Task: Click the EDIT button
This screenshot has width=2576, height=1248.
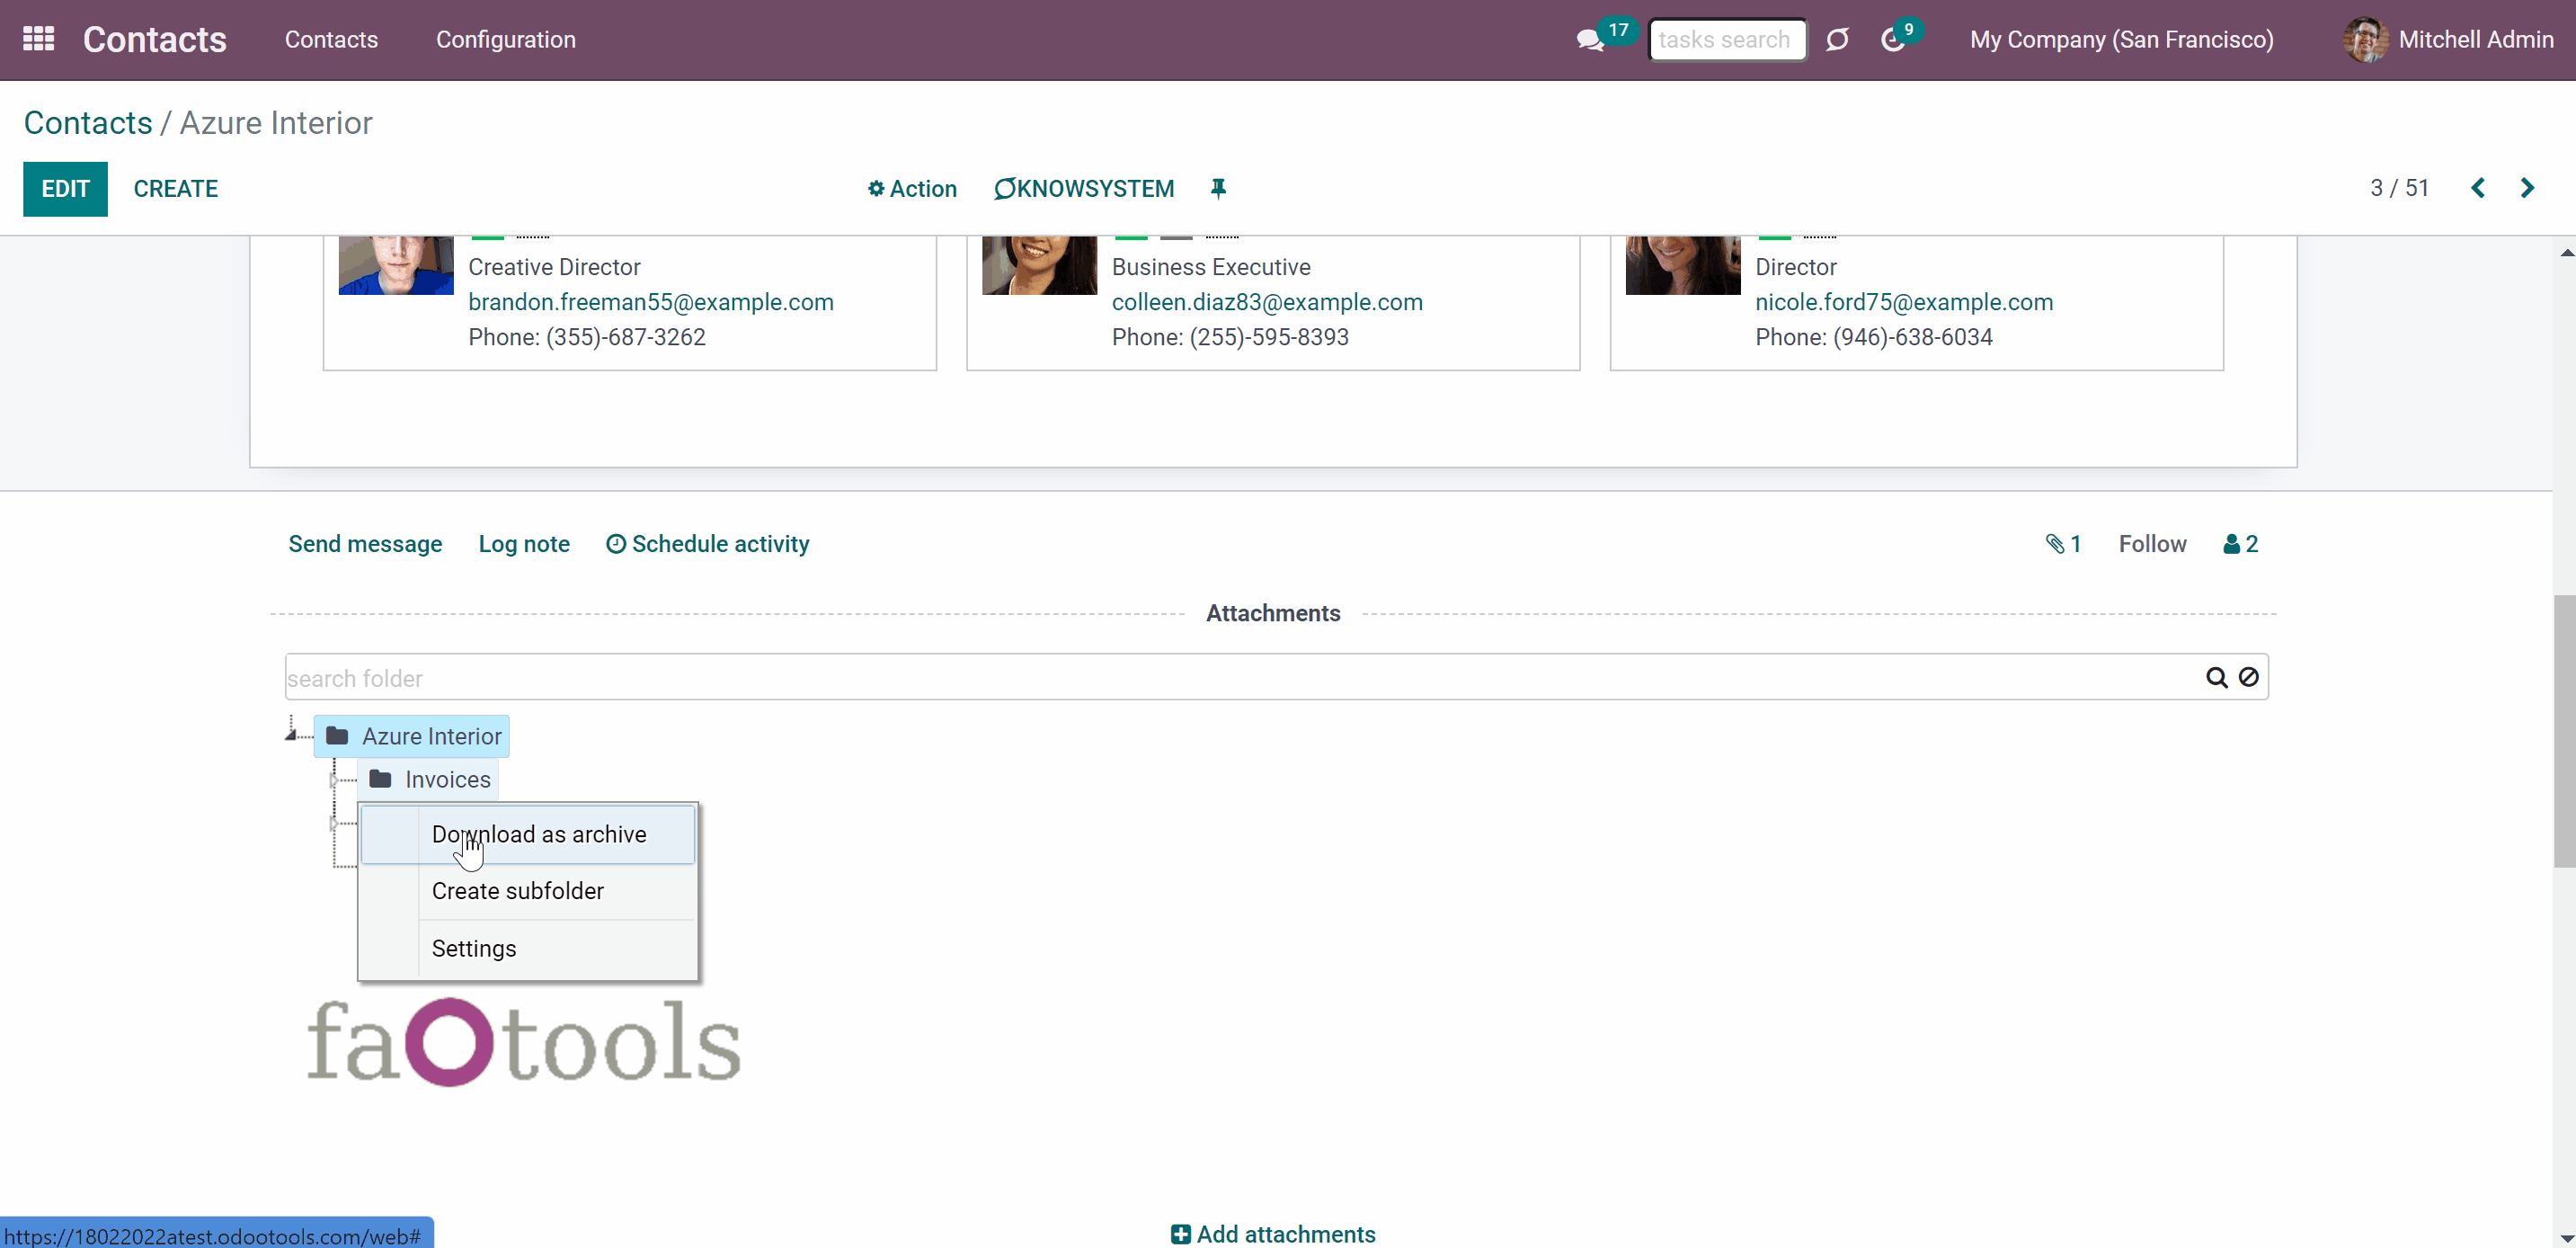Action: coord(66,189)
